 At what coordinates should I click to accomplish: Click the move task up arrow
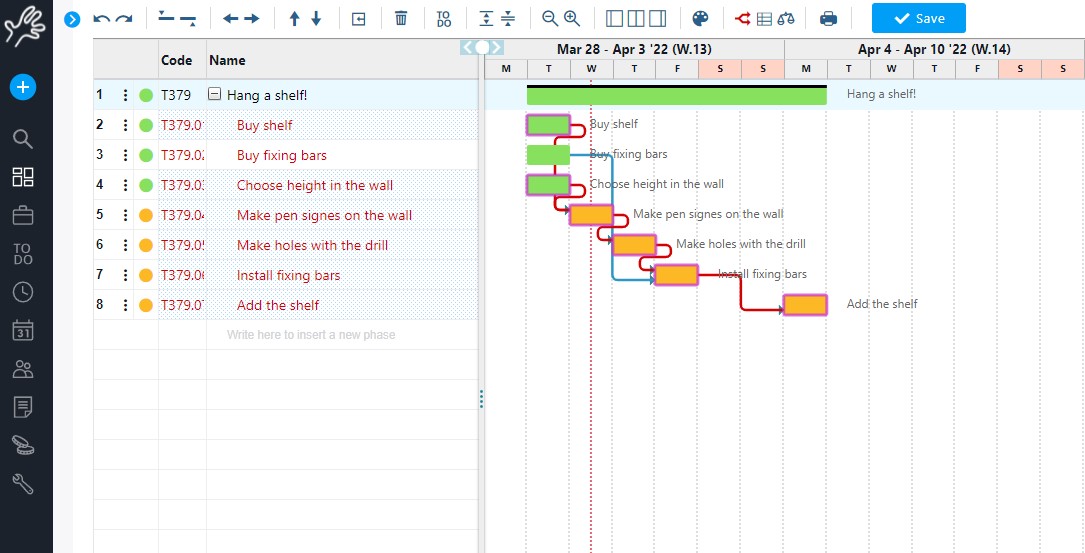(294, 18)
